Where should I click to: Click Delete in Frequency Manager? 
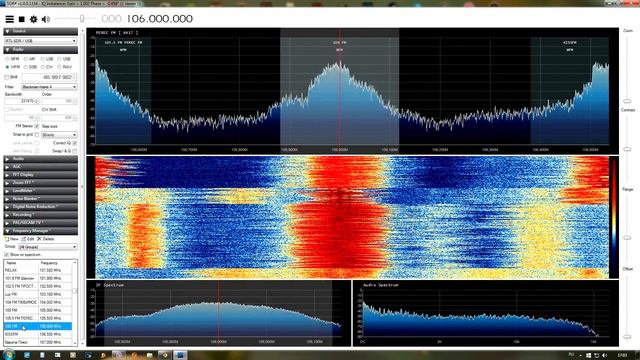46,239
